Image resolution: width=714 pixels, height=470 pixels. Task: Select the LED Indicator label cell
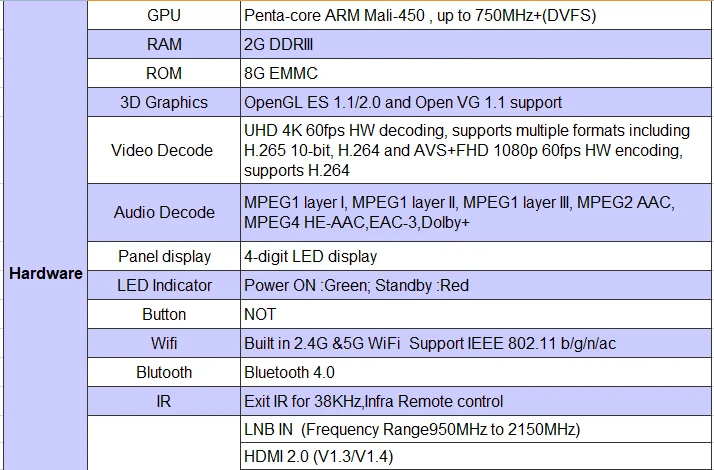coord(164,285)
